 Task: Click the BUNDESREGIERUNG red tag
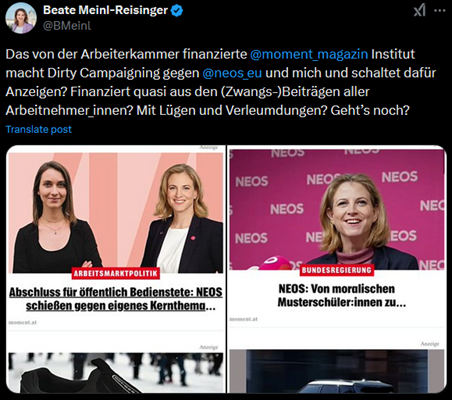337,270
